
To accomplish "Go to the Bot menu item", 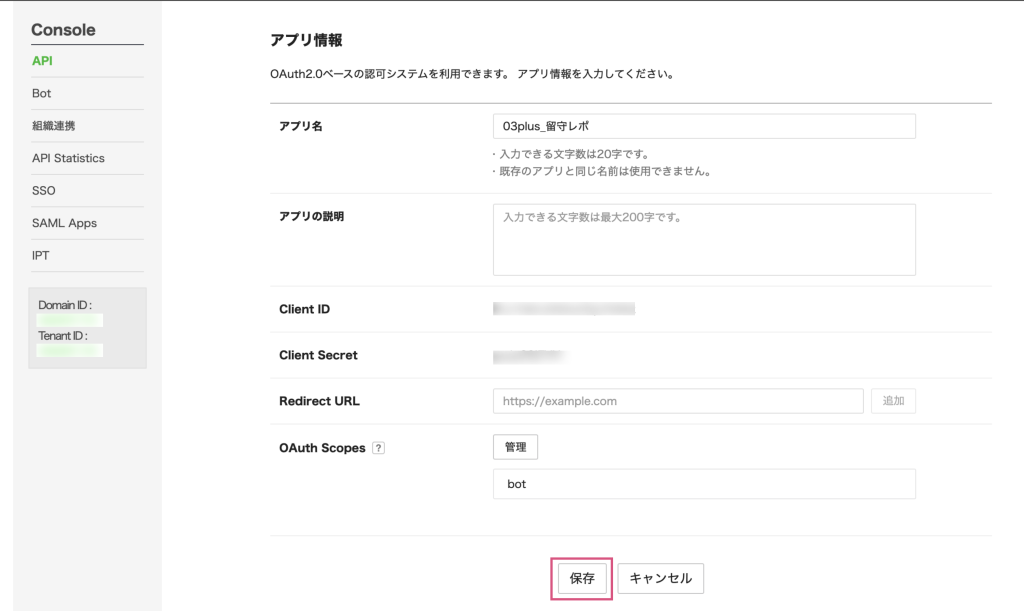I will [41, 93].
